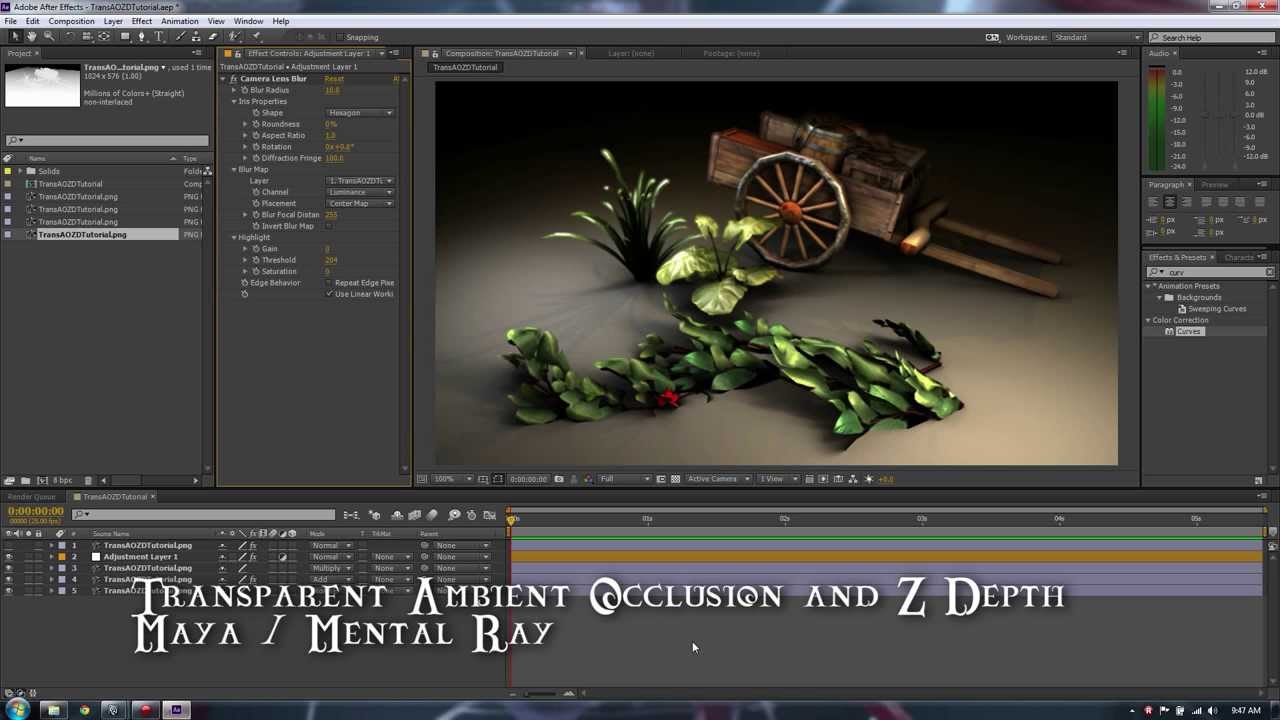Open the Effect menu
The width and height of the screenshot is (1280, 720).
[142, 21]
